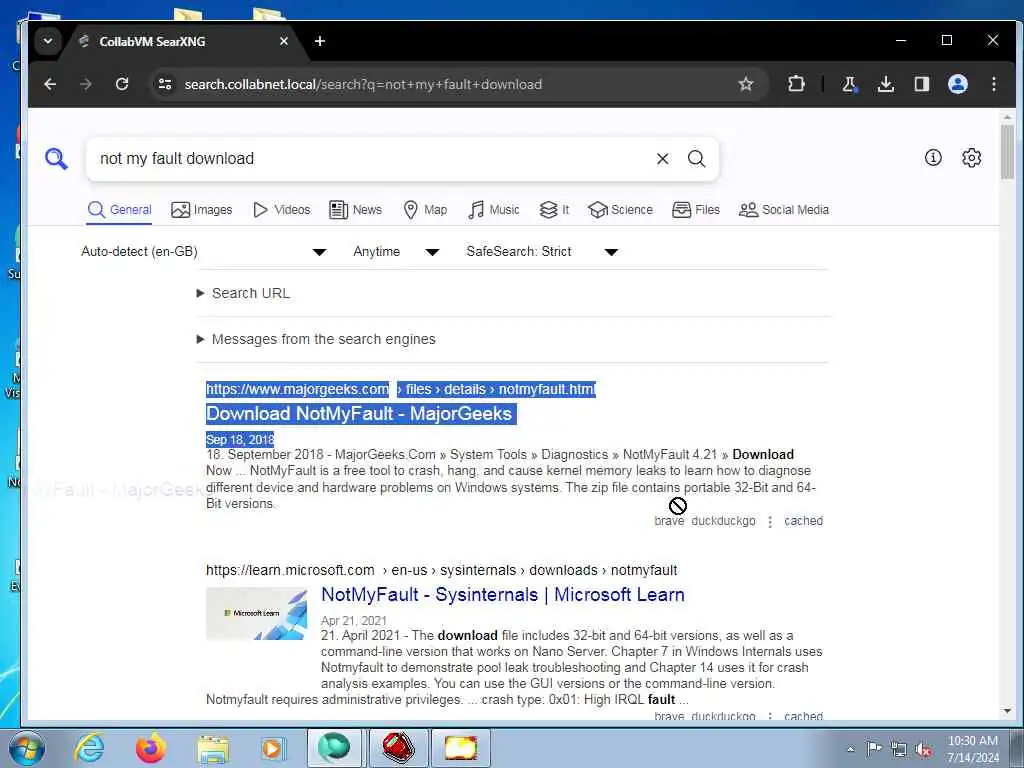
Task: Click the scrollbar down arrow
Action: click(x=1006, y=711)
